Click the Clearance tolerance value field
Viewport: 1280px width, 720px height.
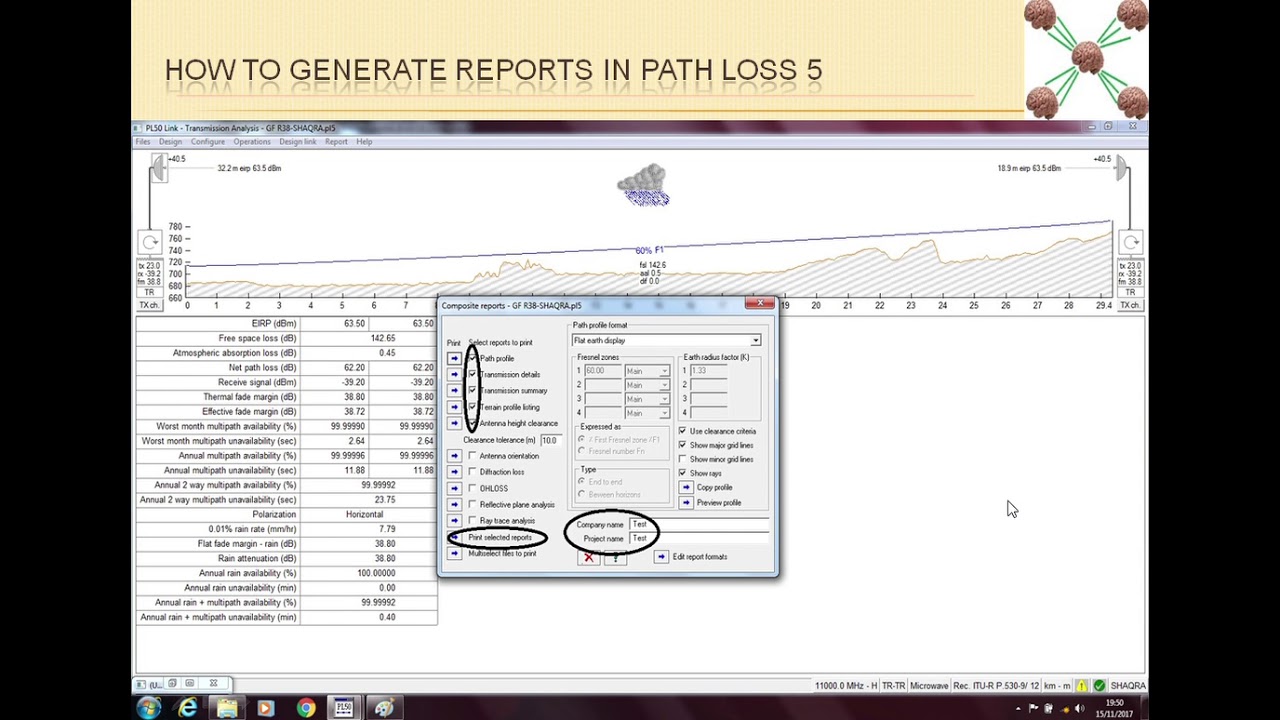click(549, 440)
